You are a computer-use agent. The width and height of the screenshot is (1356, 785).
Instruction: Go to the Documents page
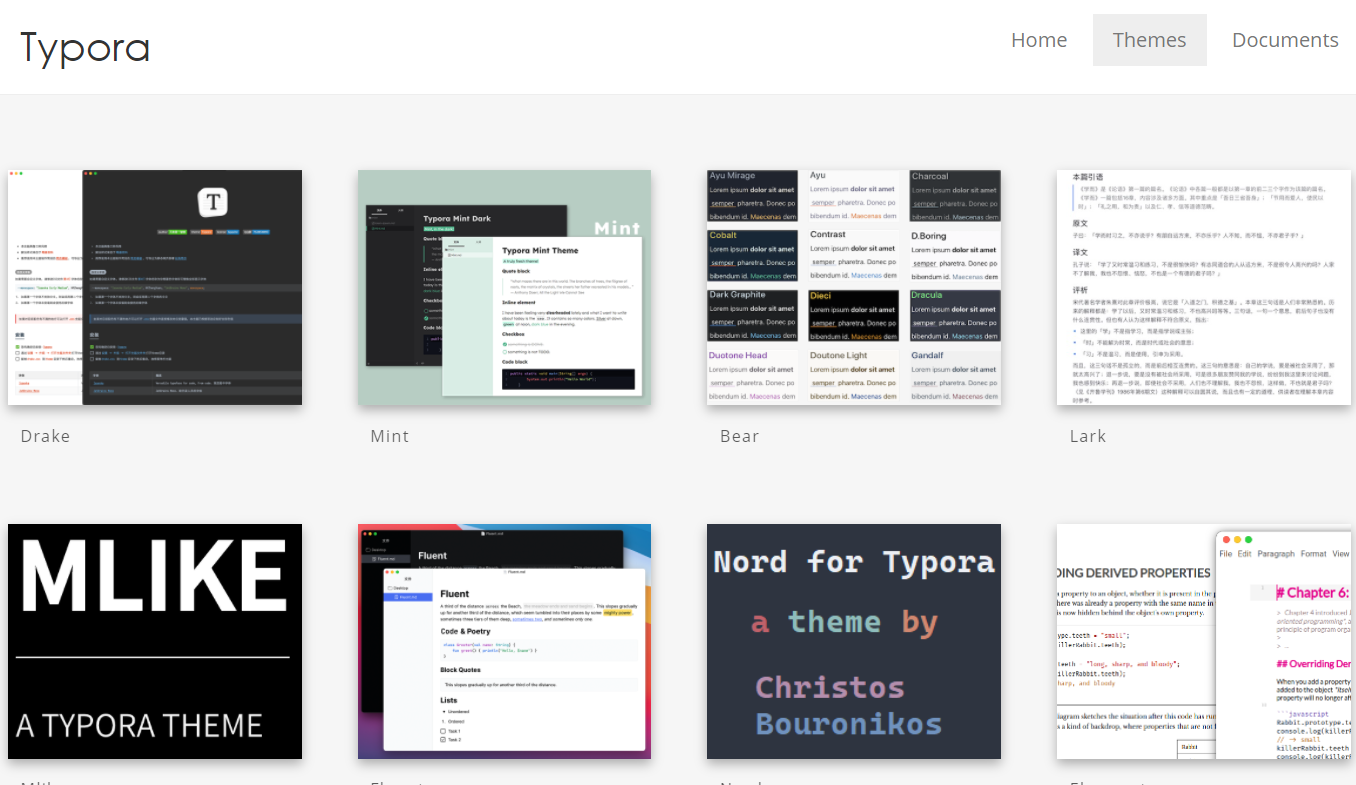(x=1285, y=40)
